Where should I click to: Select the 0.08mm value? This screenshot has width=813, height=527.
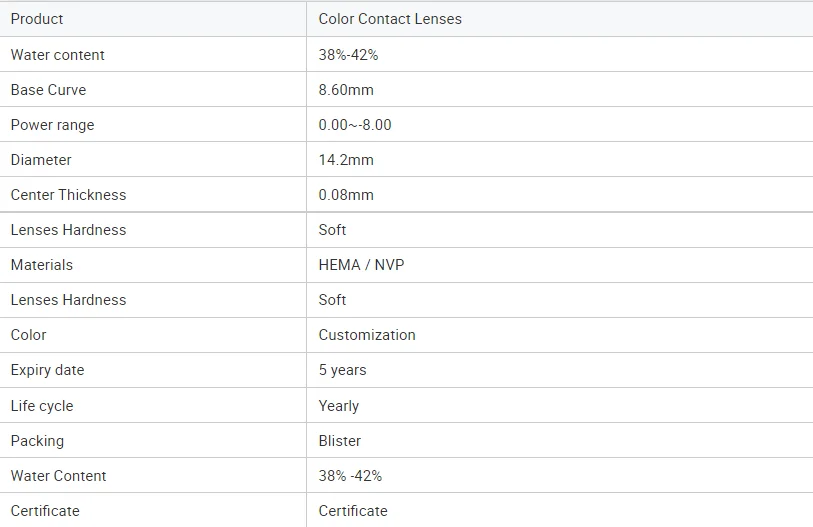(x=346, y=195)
